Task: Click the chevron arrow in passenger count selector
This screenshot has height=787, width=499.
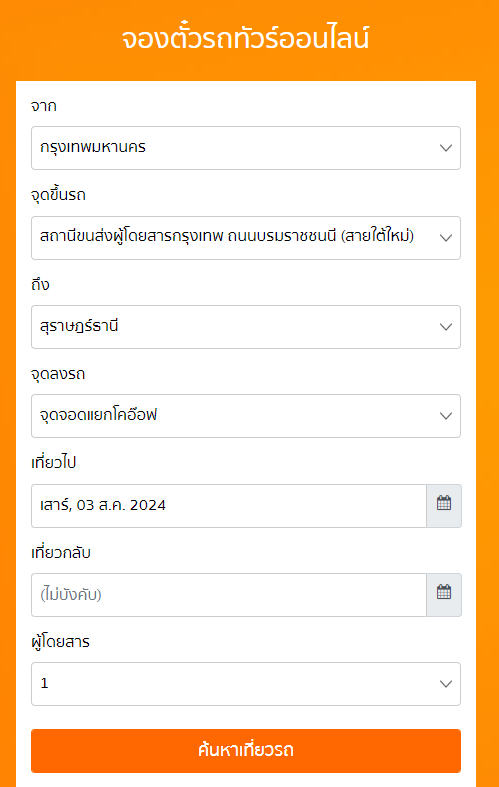Action: 446,684
